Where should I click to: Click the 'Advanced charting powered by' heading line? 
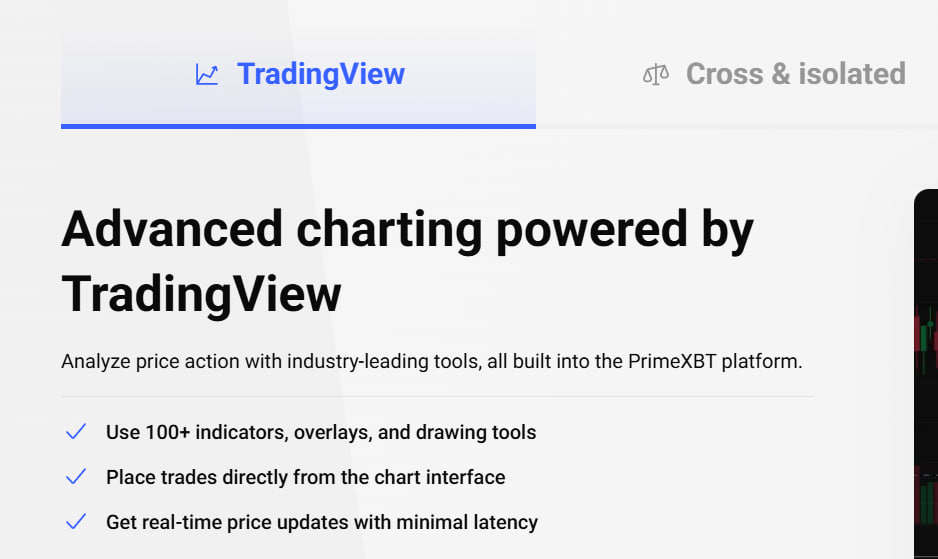coord(407,229)
